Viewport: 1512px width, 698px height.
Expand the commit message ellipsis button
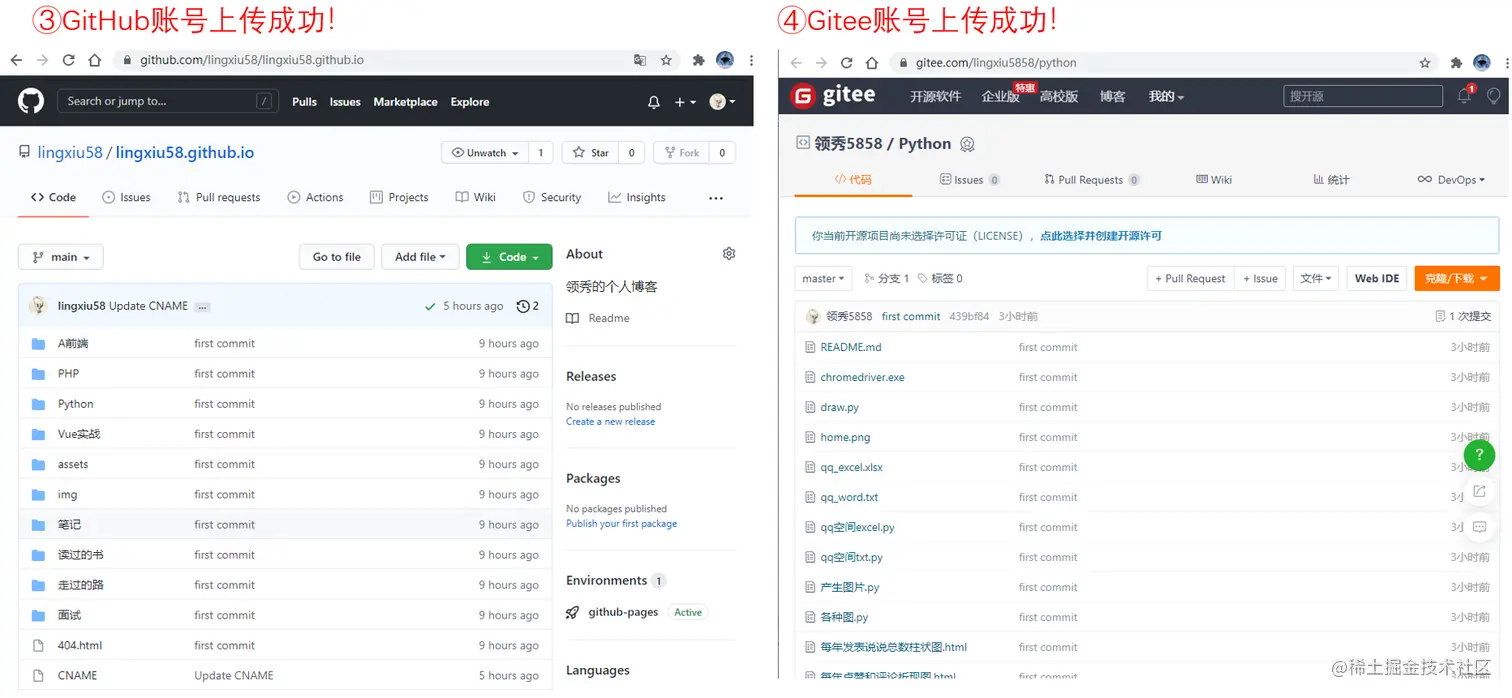click(202, 307)
